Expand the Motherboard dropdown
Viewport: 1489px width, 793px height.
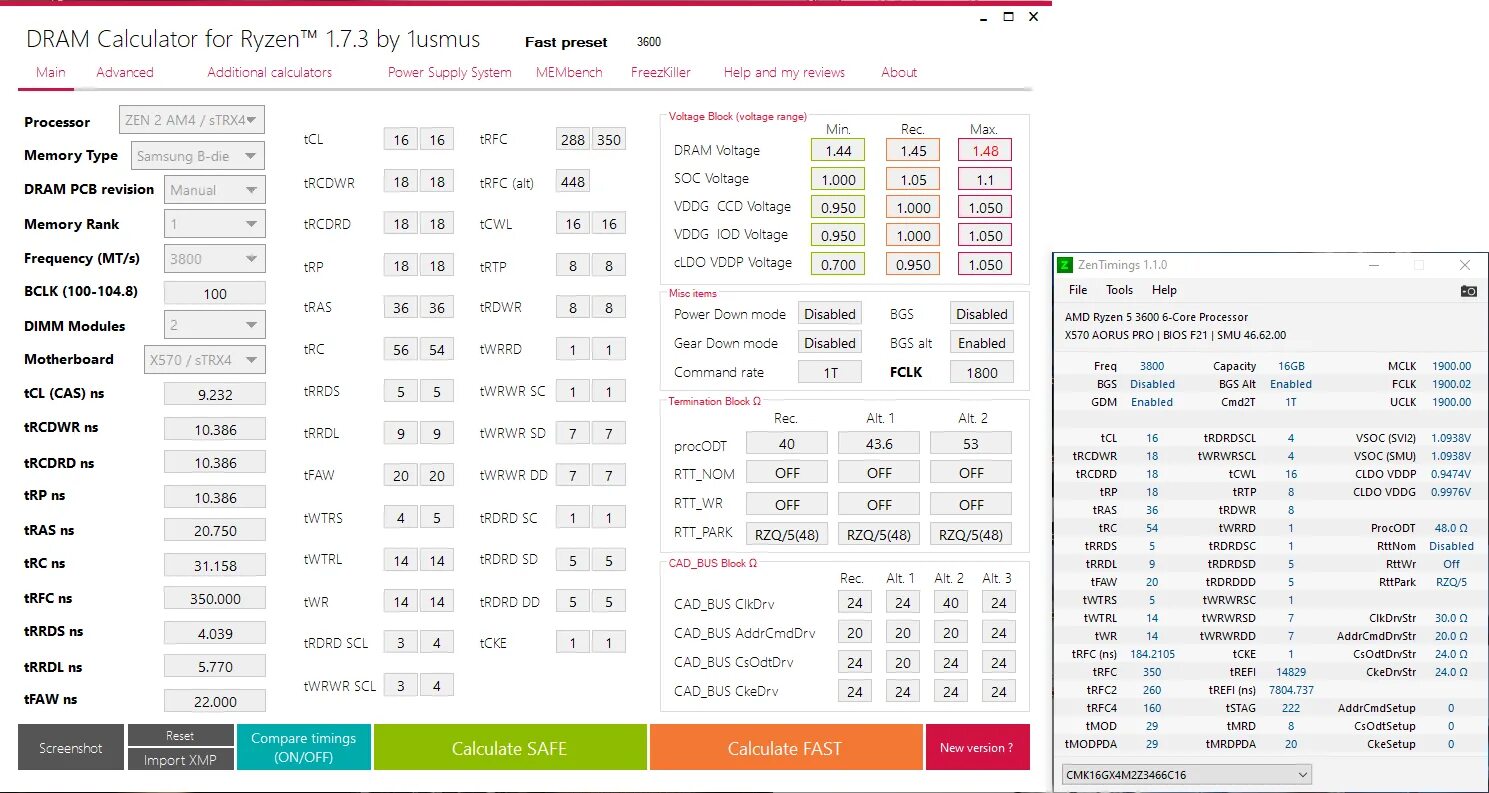click(204, 359)
